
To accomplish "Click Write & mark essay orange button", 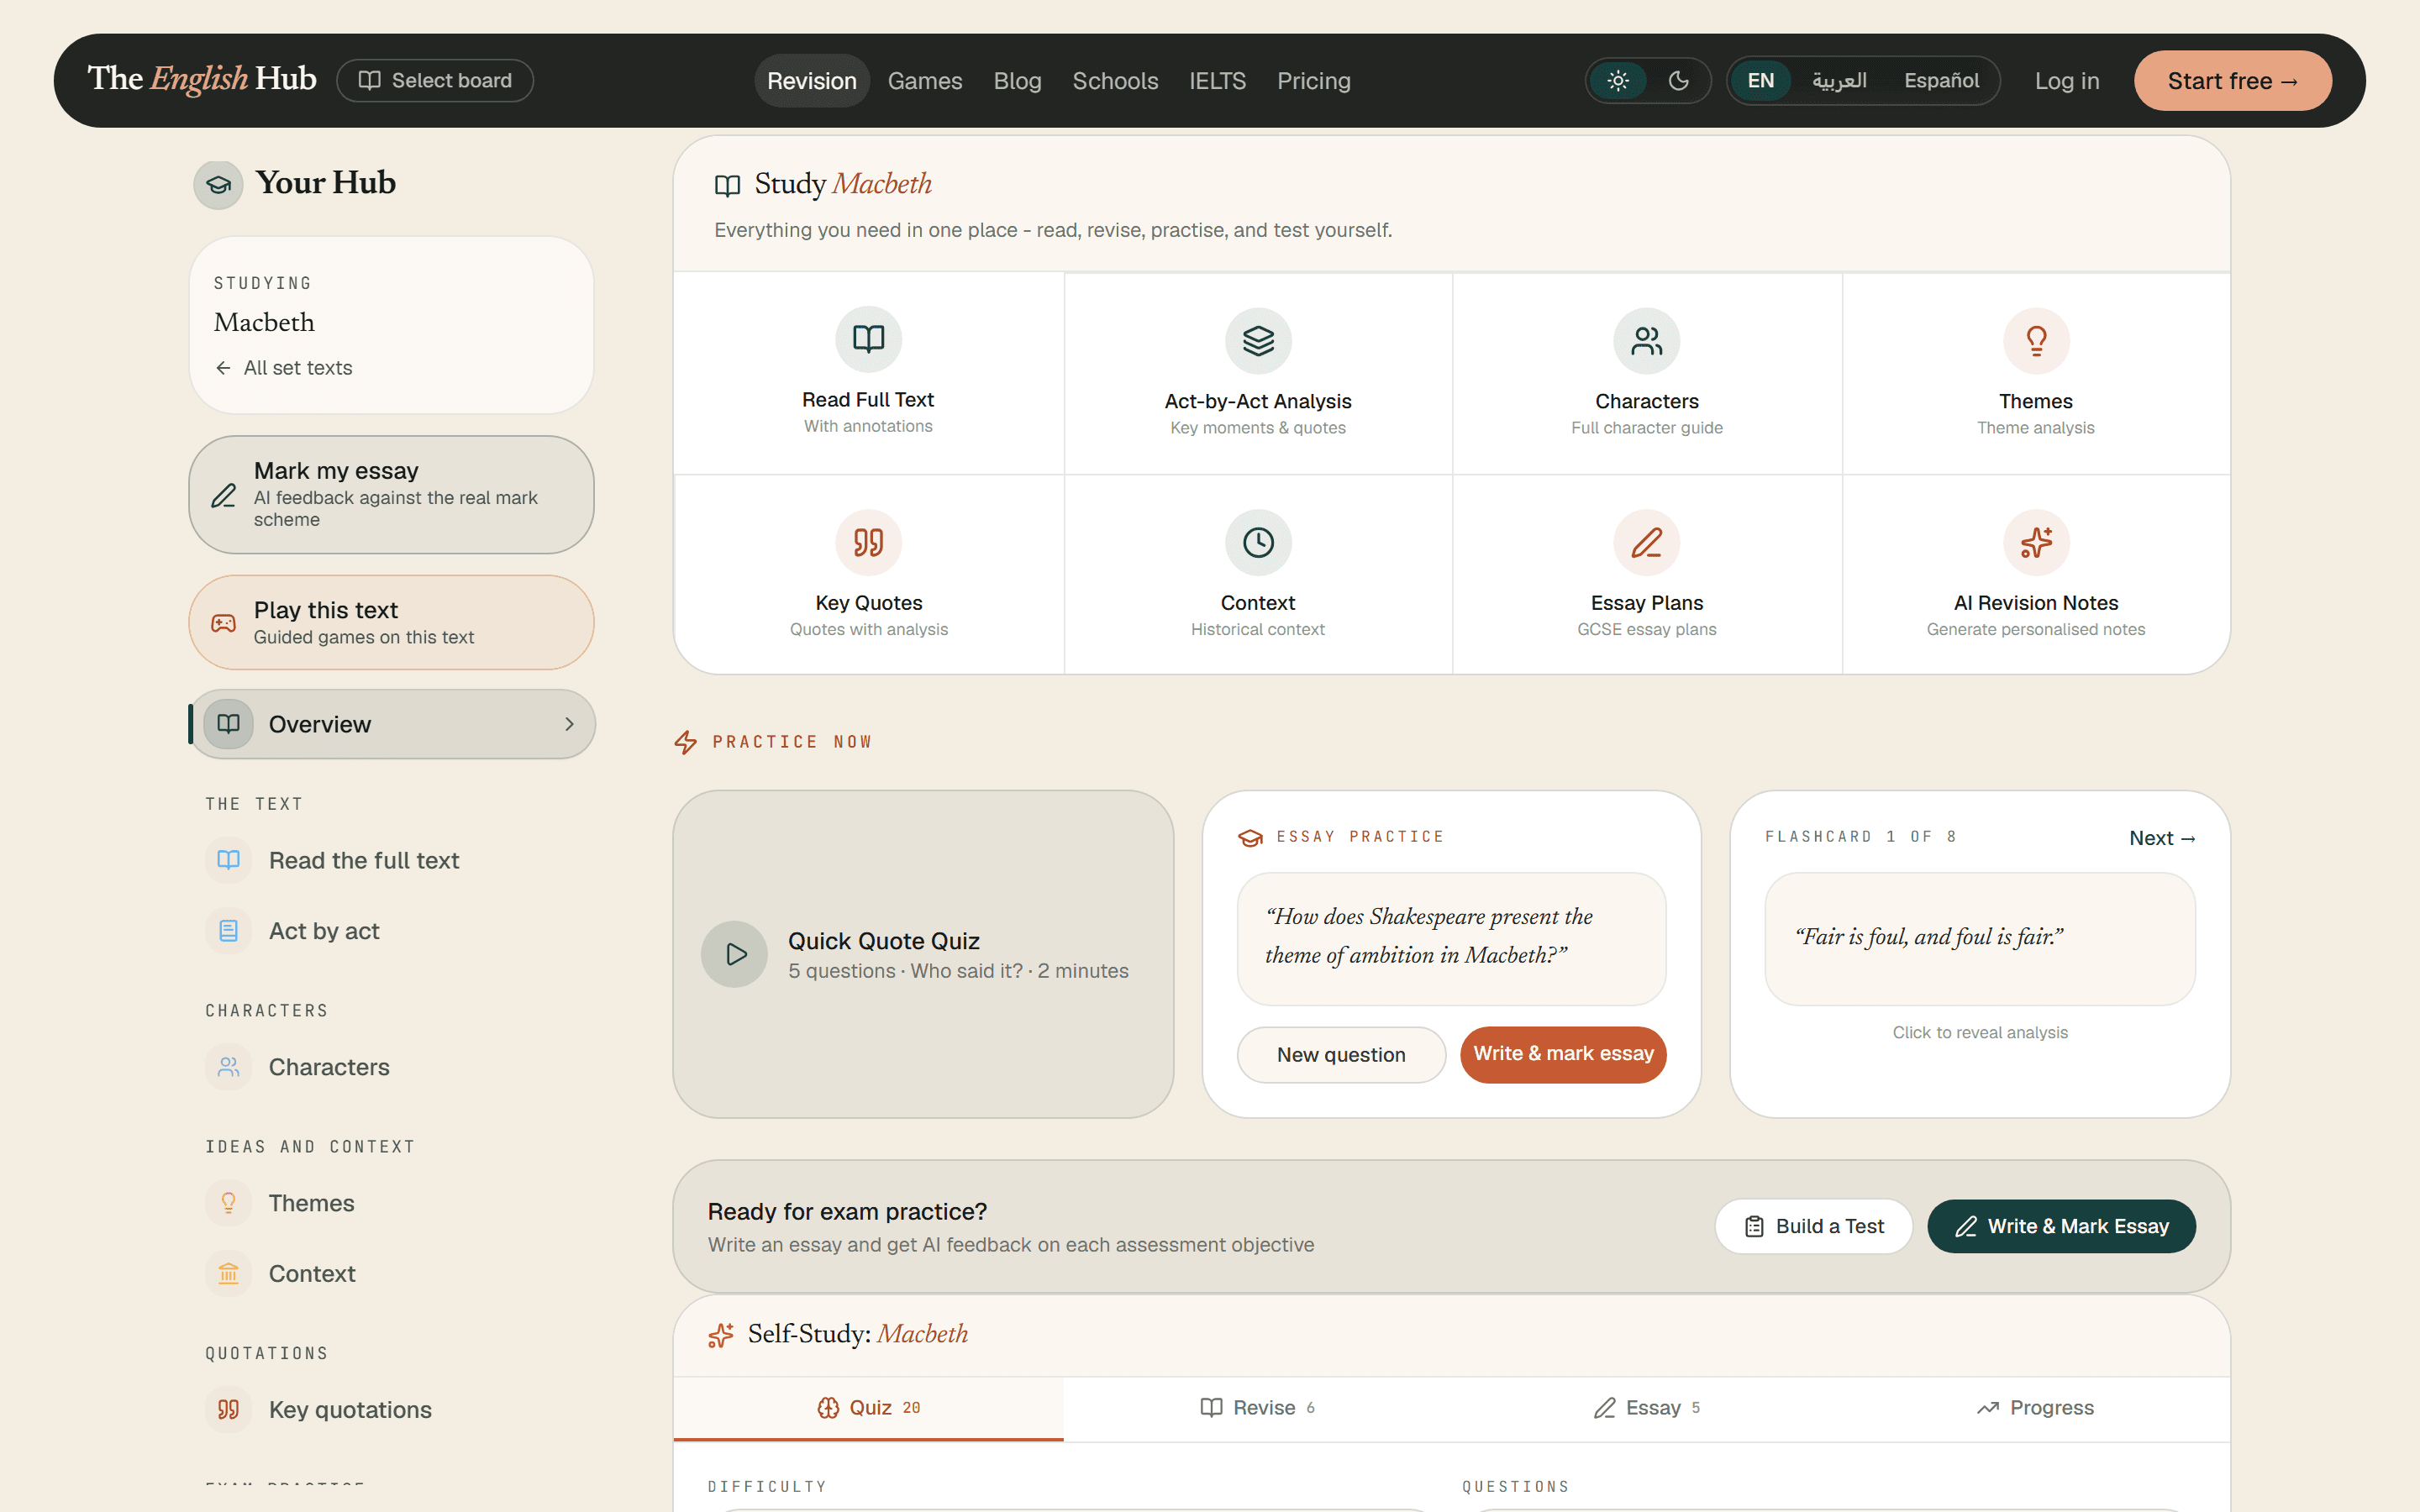I will (x=1563, y=1054).
